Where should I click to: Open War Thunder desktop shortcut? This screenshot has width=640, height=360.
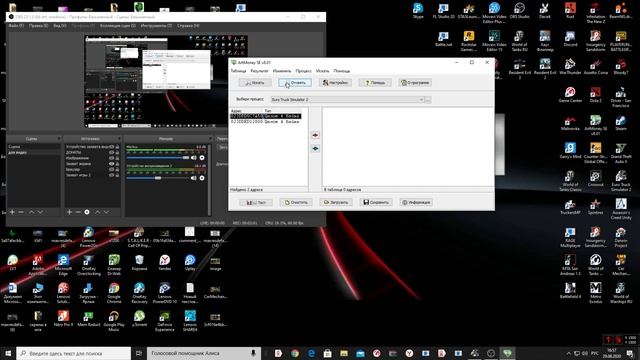(570, 67)
